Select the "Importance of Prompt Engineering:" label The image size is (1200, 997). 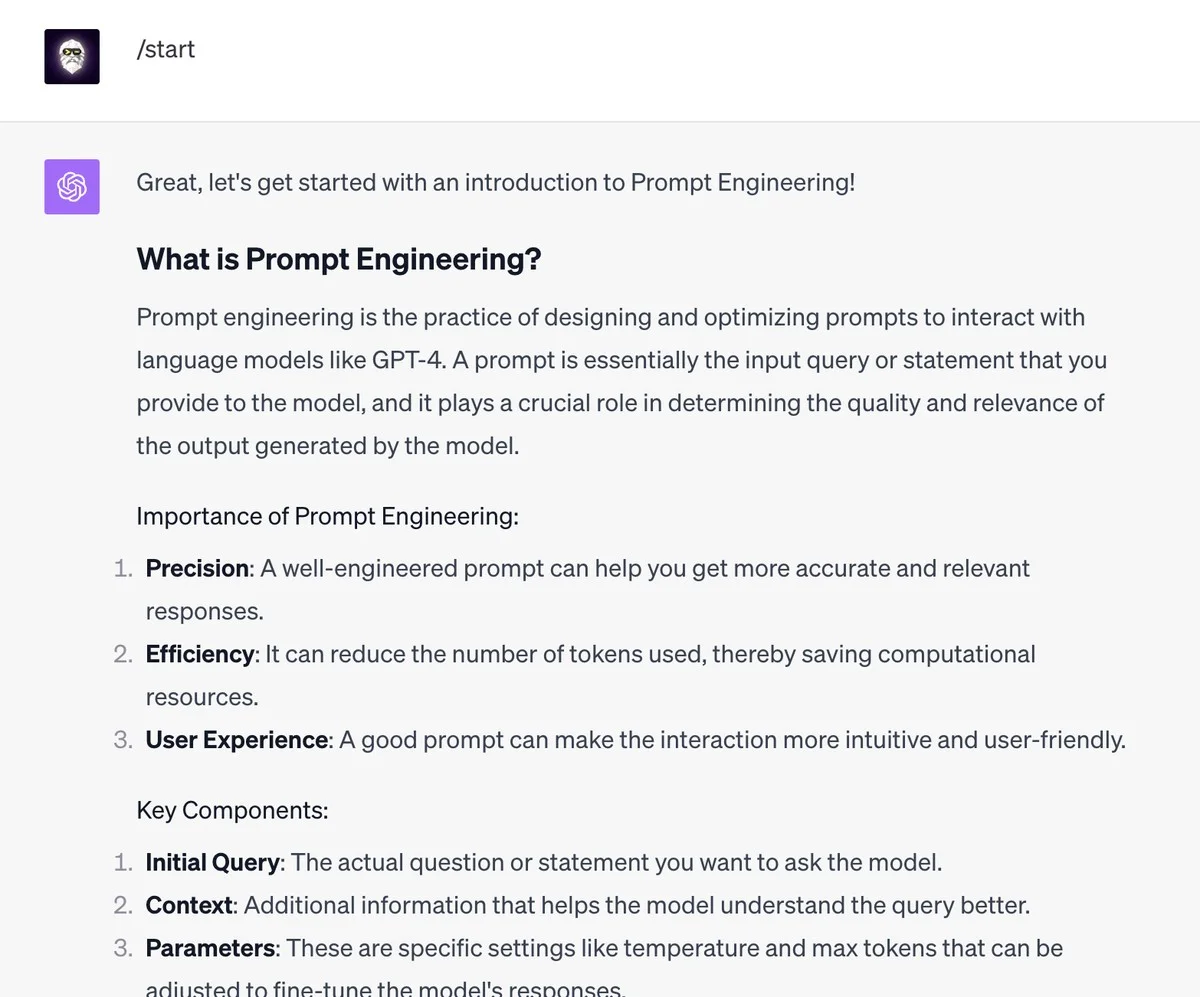pyautogui.click(x=327, y=517)
